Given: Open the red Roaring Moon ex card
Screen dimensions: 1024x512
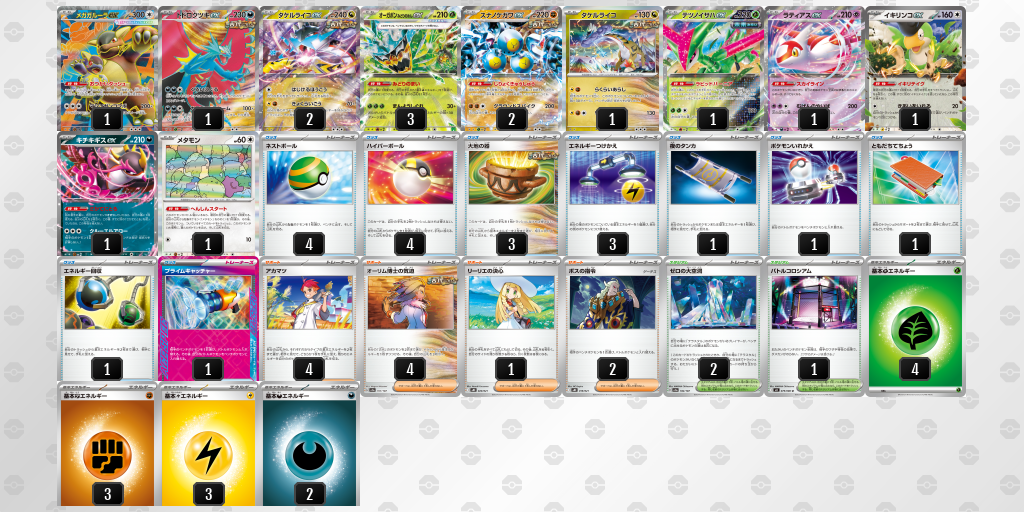Looking at the screenshot, I should click(x=208, y=69).
